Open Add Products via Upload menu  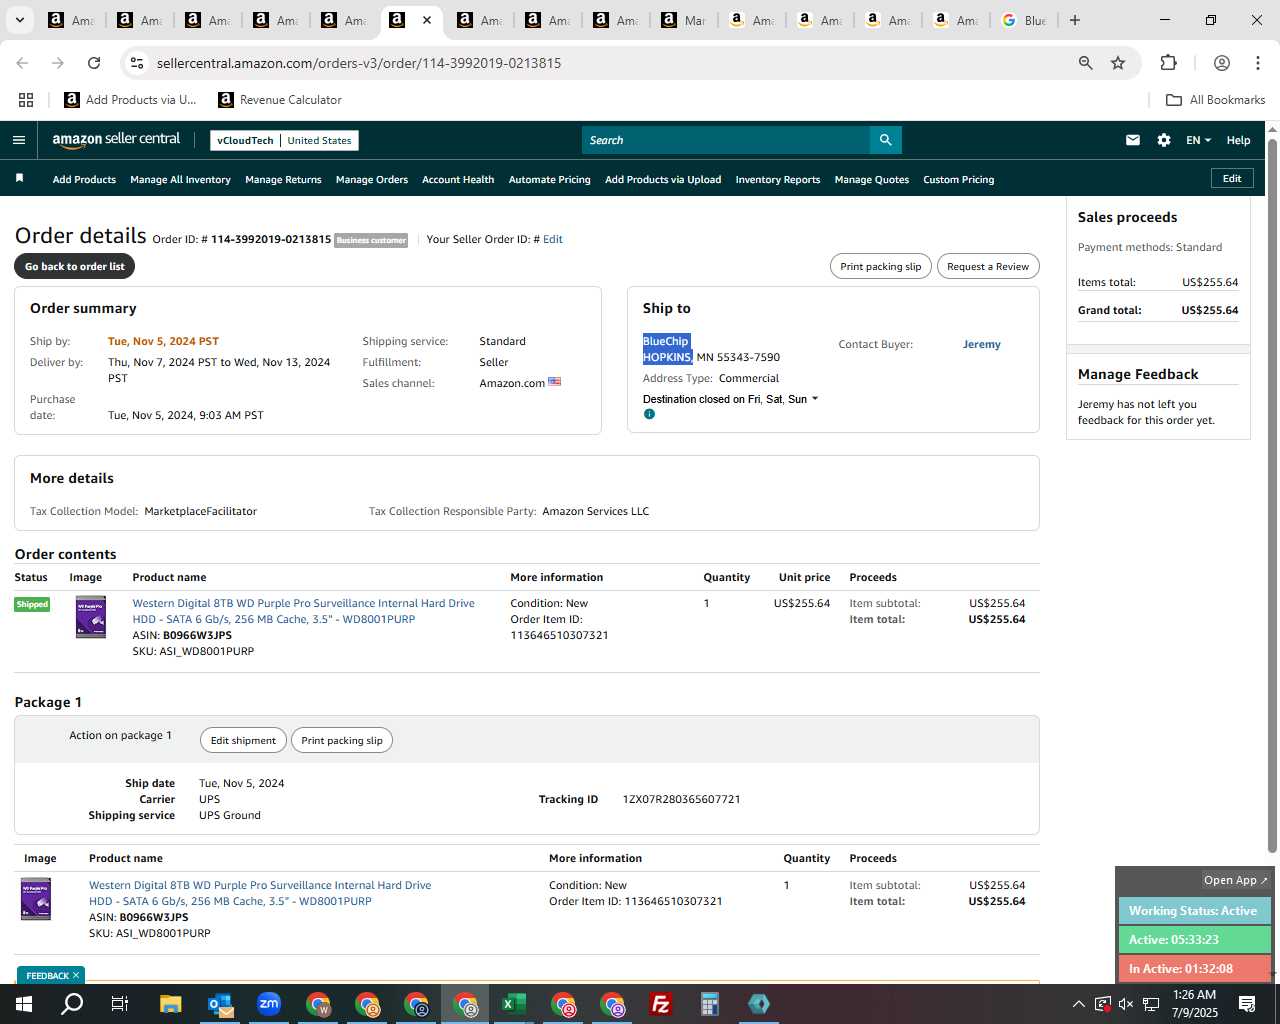(663, 179)
